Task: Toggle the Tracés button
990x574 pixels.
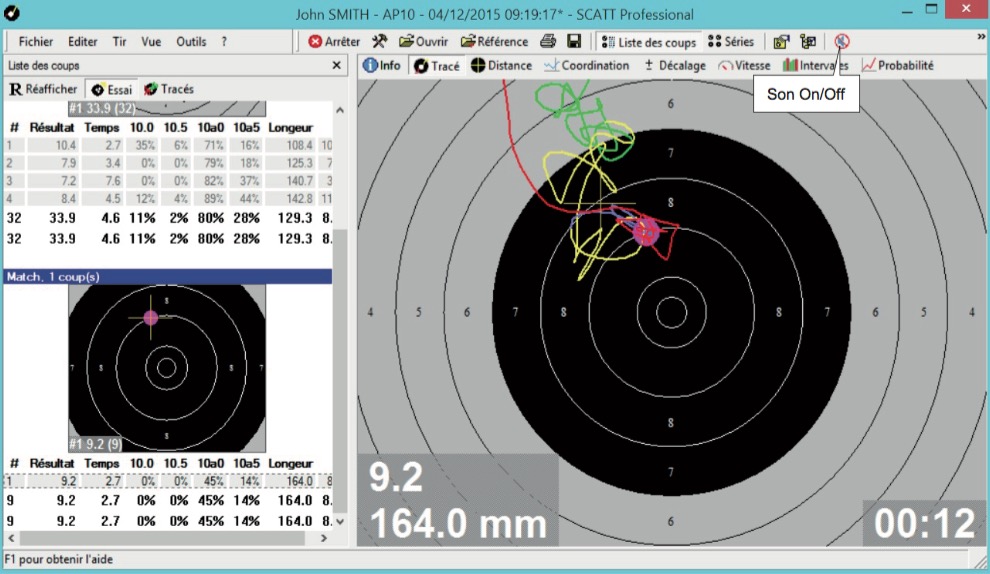Action: point(169,89)
